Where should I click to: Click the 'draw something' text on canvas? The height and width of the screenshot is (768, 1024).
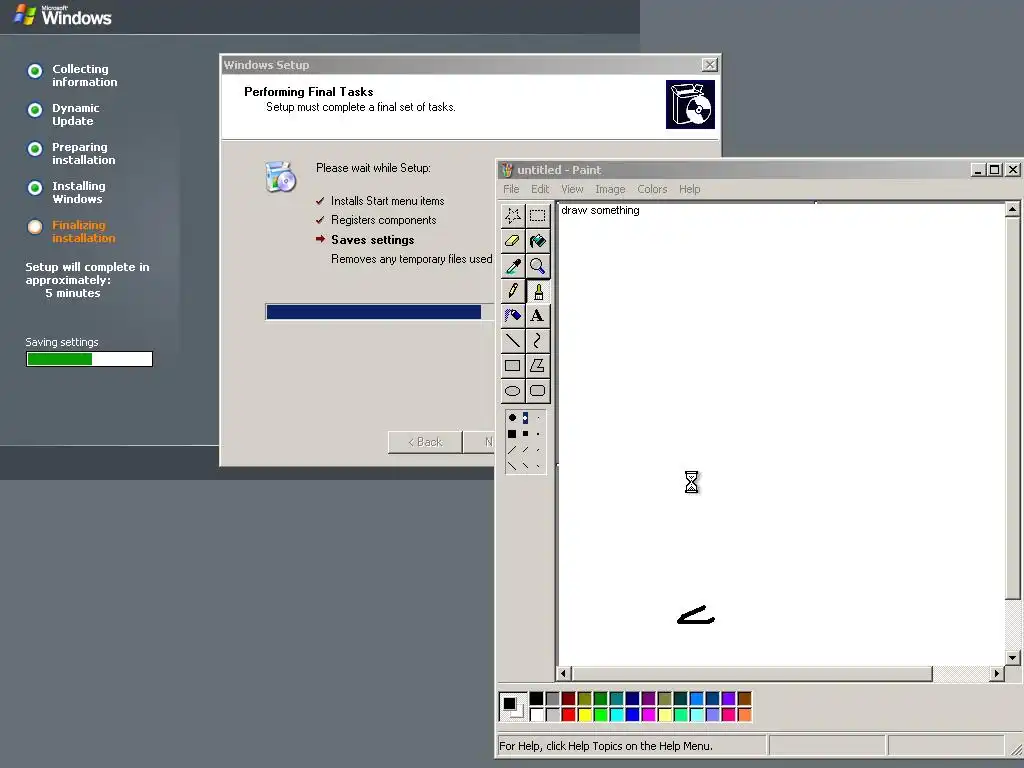click(600, 210)
